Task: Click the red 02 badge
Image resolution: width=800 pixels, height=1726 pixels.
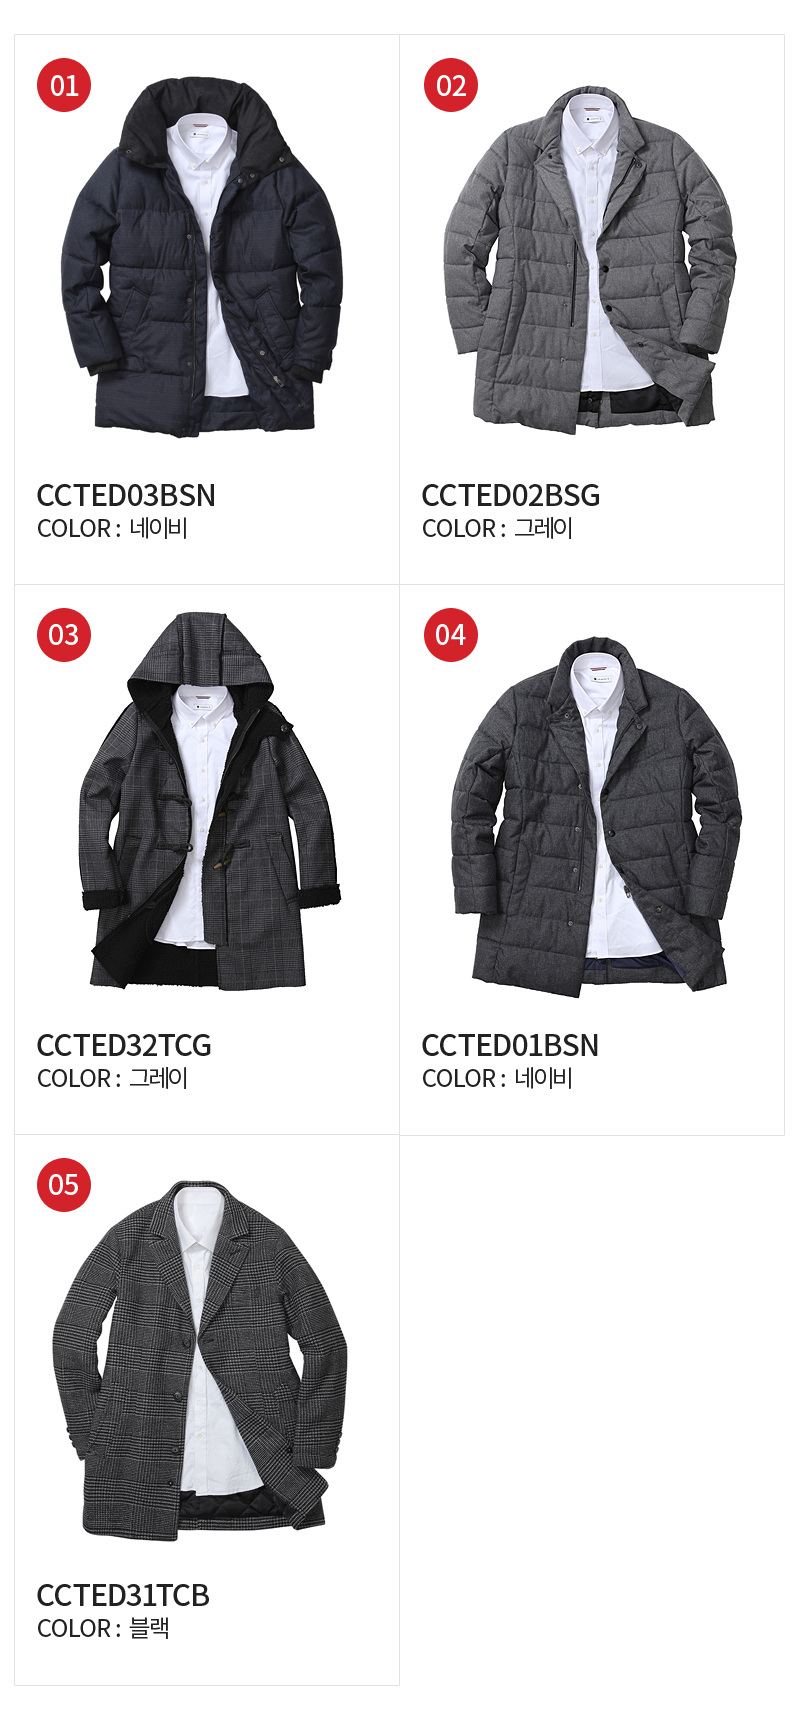Action: coord(451,85)
